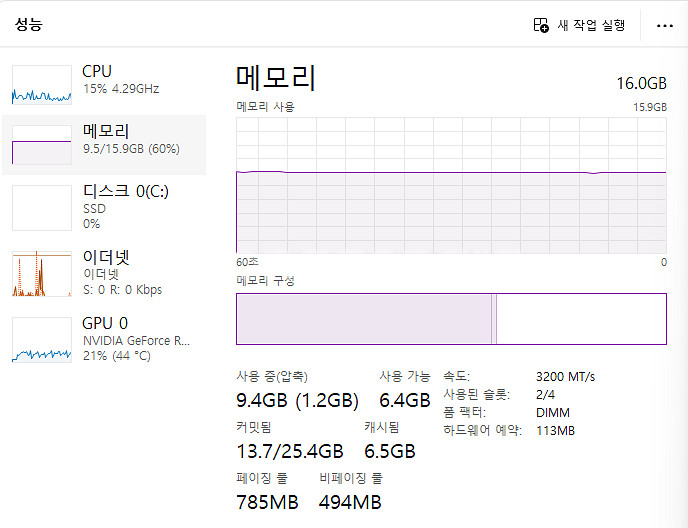Click the 3200 MT/s speed value
Viewport: 688px width, 528px height.
(566, 377)
